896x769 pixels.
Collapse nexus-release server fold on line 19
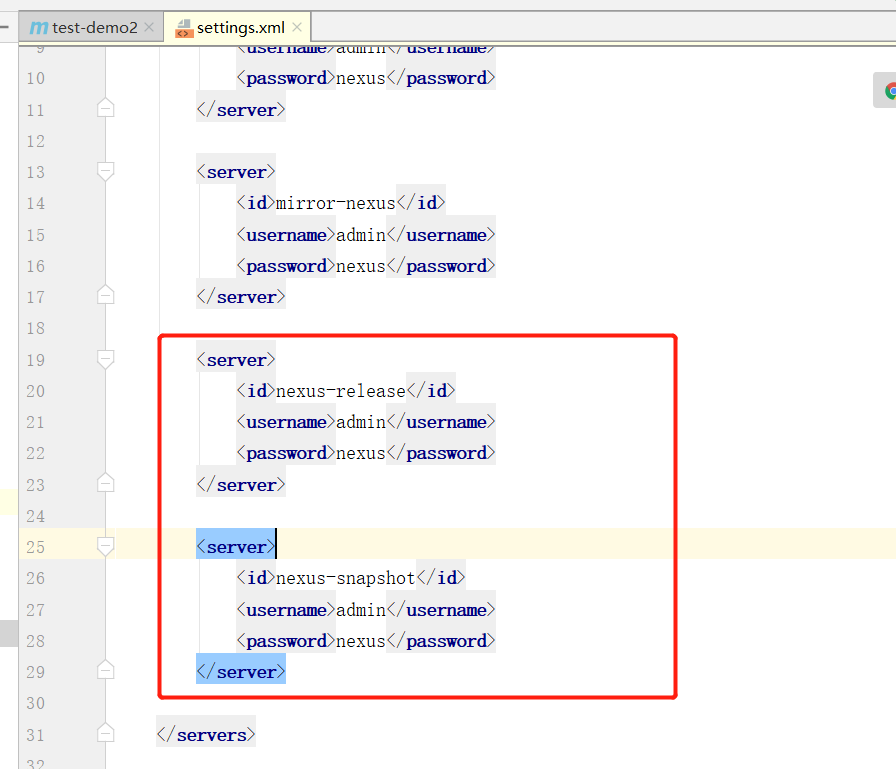(x=105, y=359)
